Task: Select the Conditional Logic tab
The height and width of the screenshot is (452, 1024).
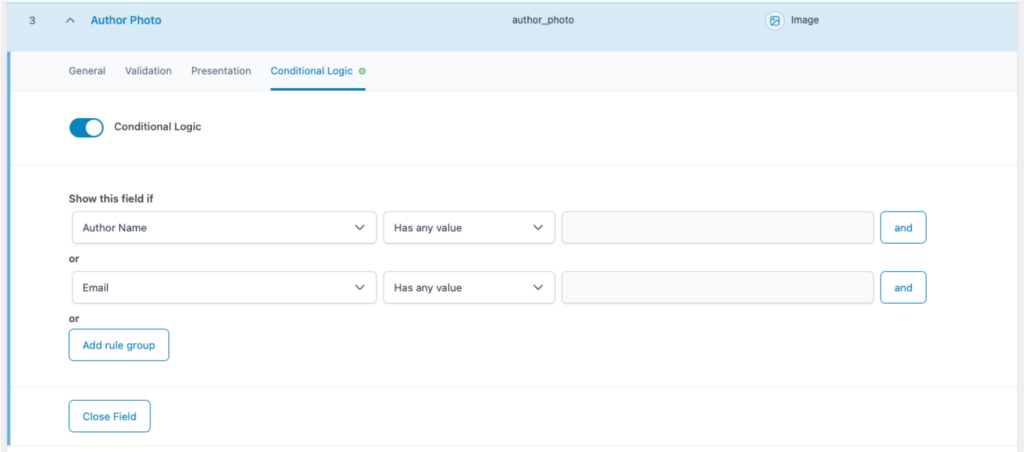Action: point(311,71)
